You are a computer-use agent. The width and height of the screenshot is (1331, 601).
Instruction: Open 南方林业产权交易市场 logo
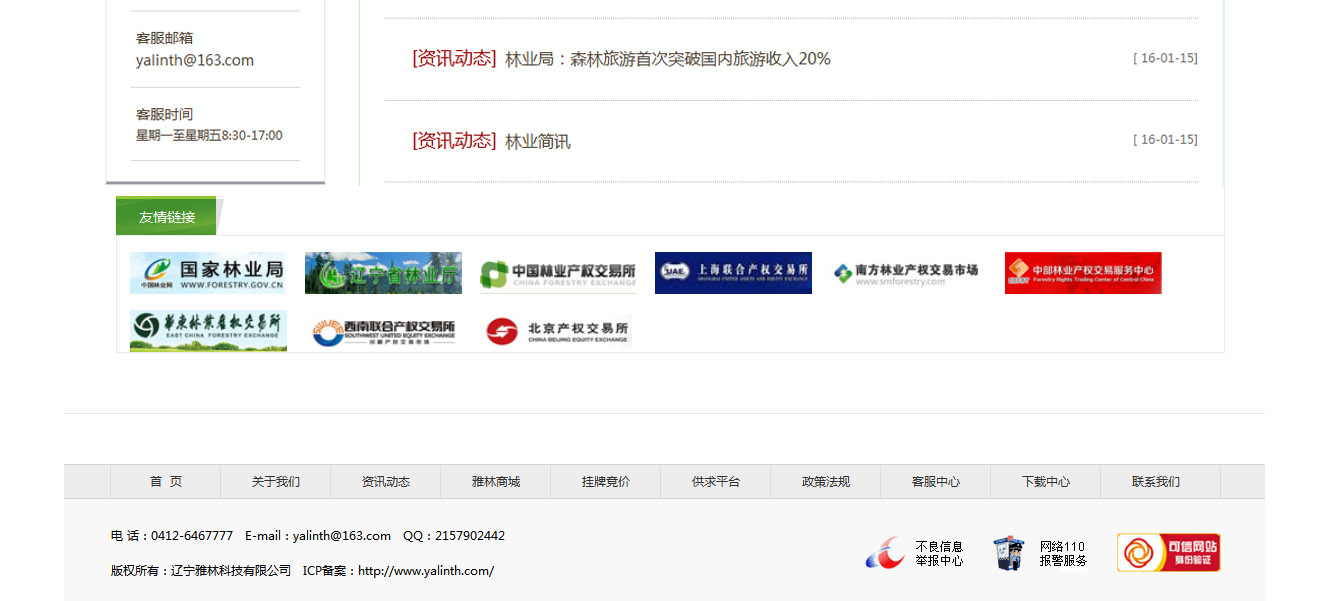(x=907, y=273)
